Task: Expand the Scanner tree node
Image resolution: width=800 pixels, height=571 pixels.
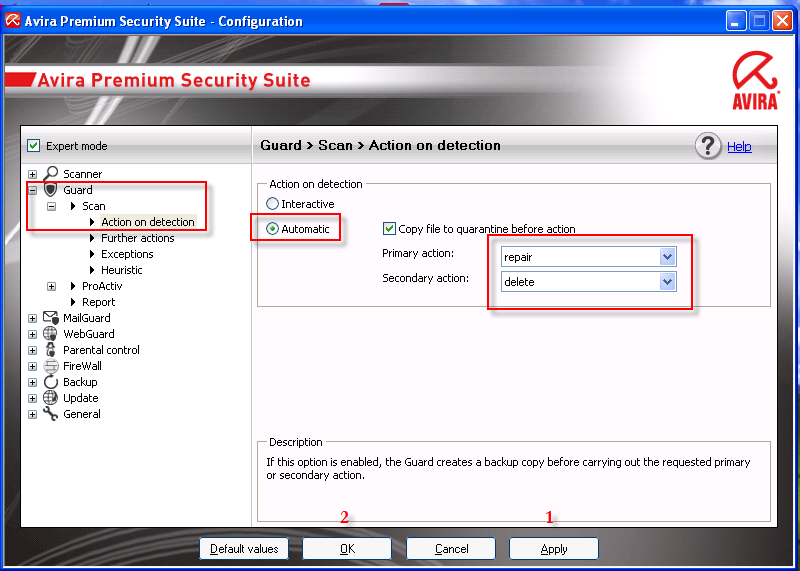Action: click(33, 175)
